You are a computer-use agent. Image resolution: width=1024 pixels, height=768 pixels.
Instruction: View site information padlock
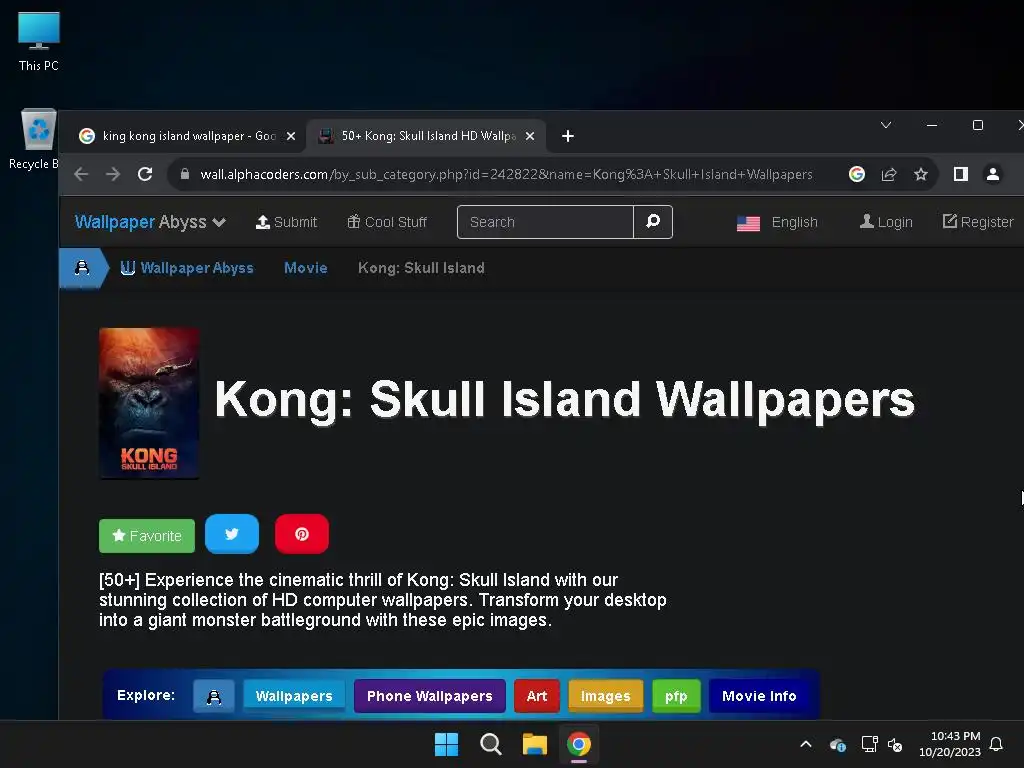point(185,174)
